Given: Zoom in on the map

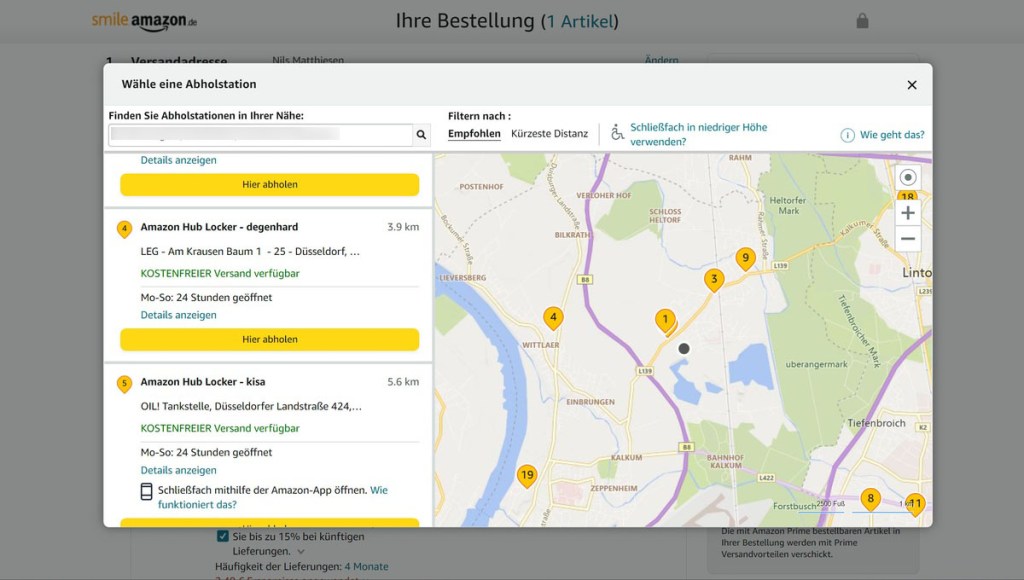Looking at the screenshot, I should 908,213.
